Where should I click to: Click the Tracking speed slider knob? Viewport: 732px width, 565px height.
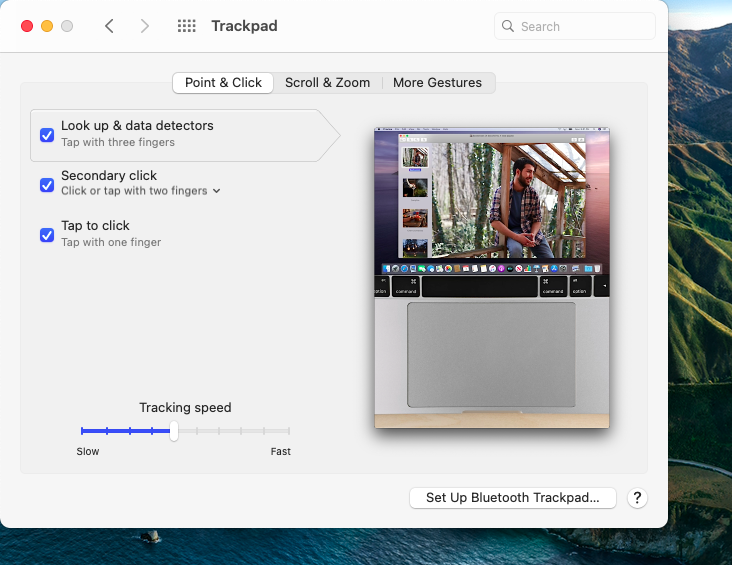pyautogui.click(x=174, y=431)
